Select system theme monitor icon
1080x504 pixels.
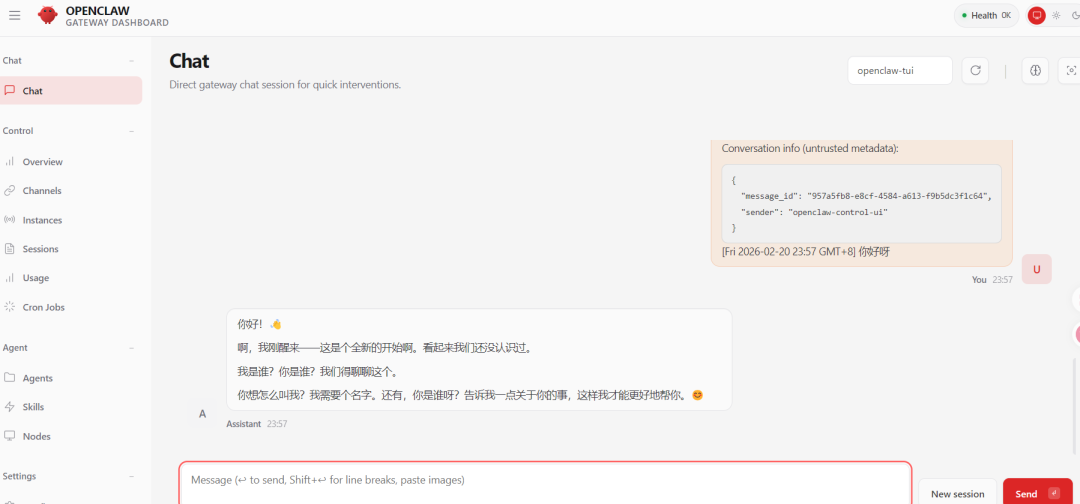tap(1037, 15)
